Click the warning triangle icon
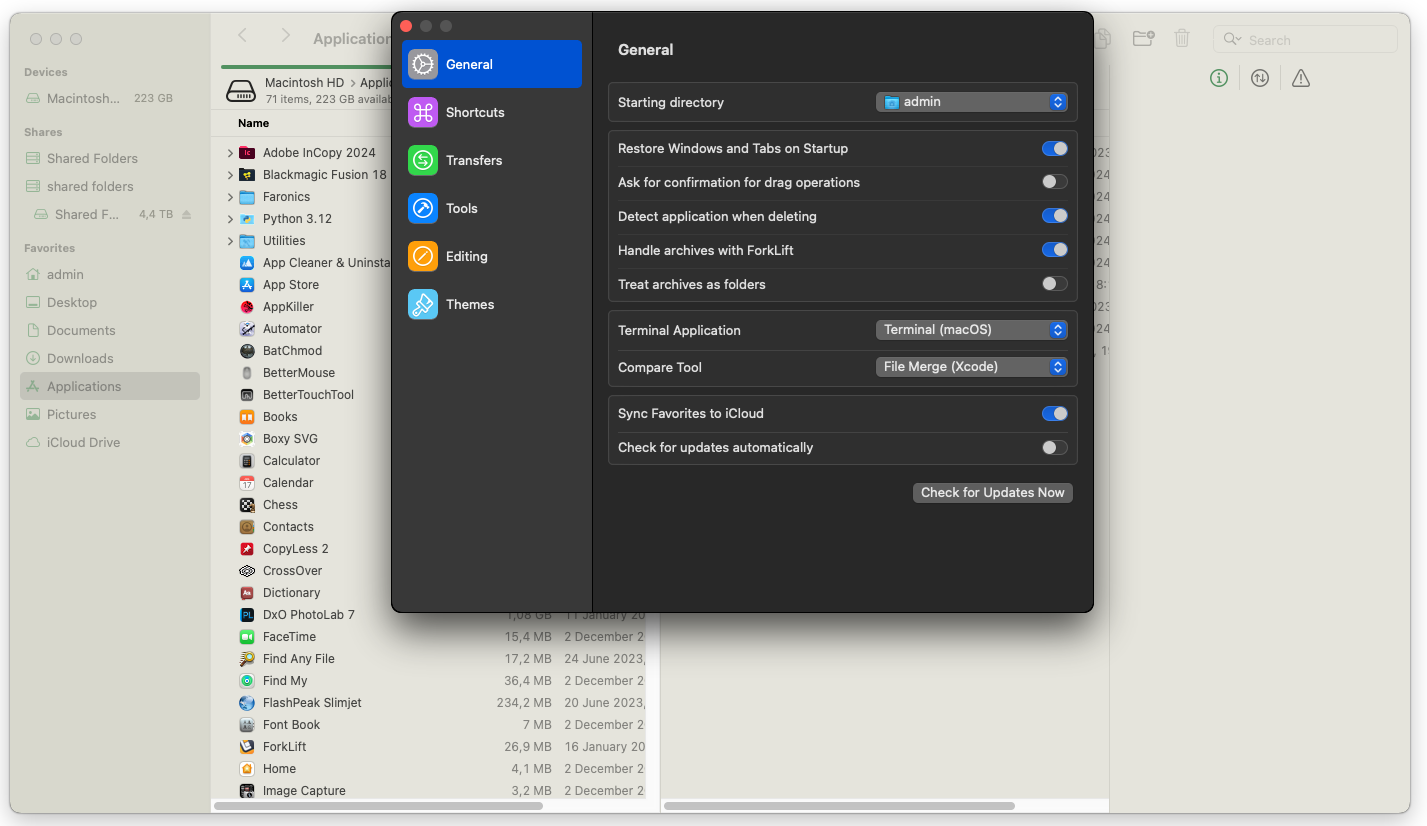 1300,78
